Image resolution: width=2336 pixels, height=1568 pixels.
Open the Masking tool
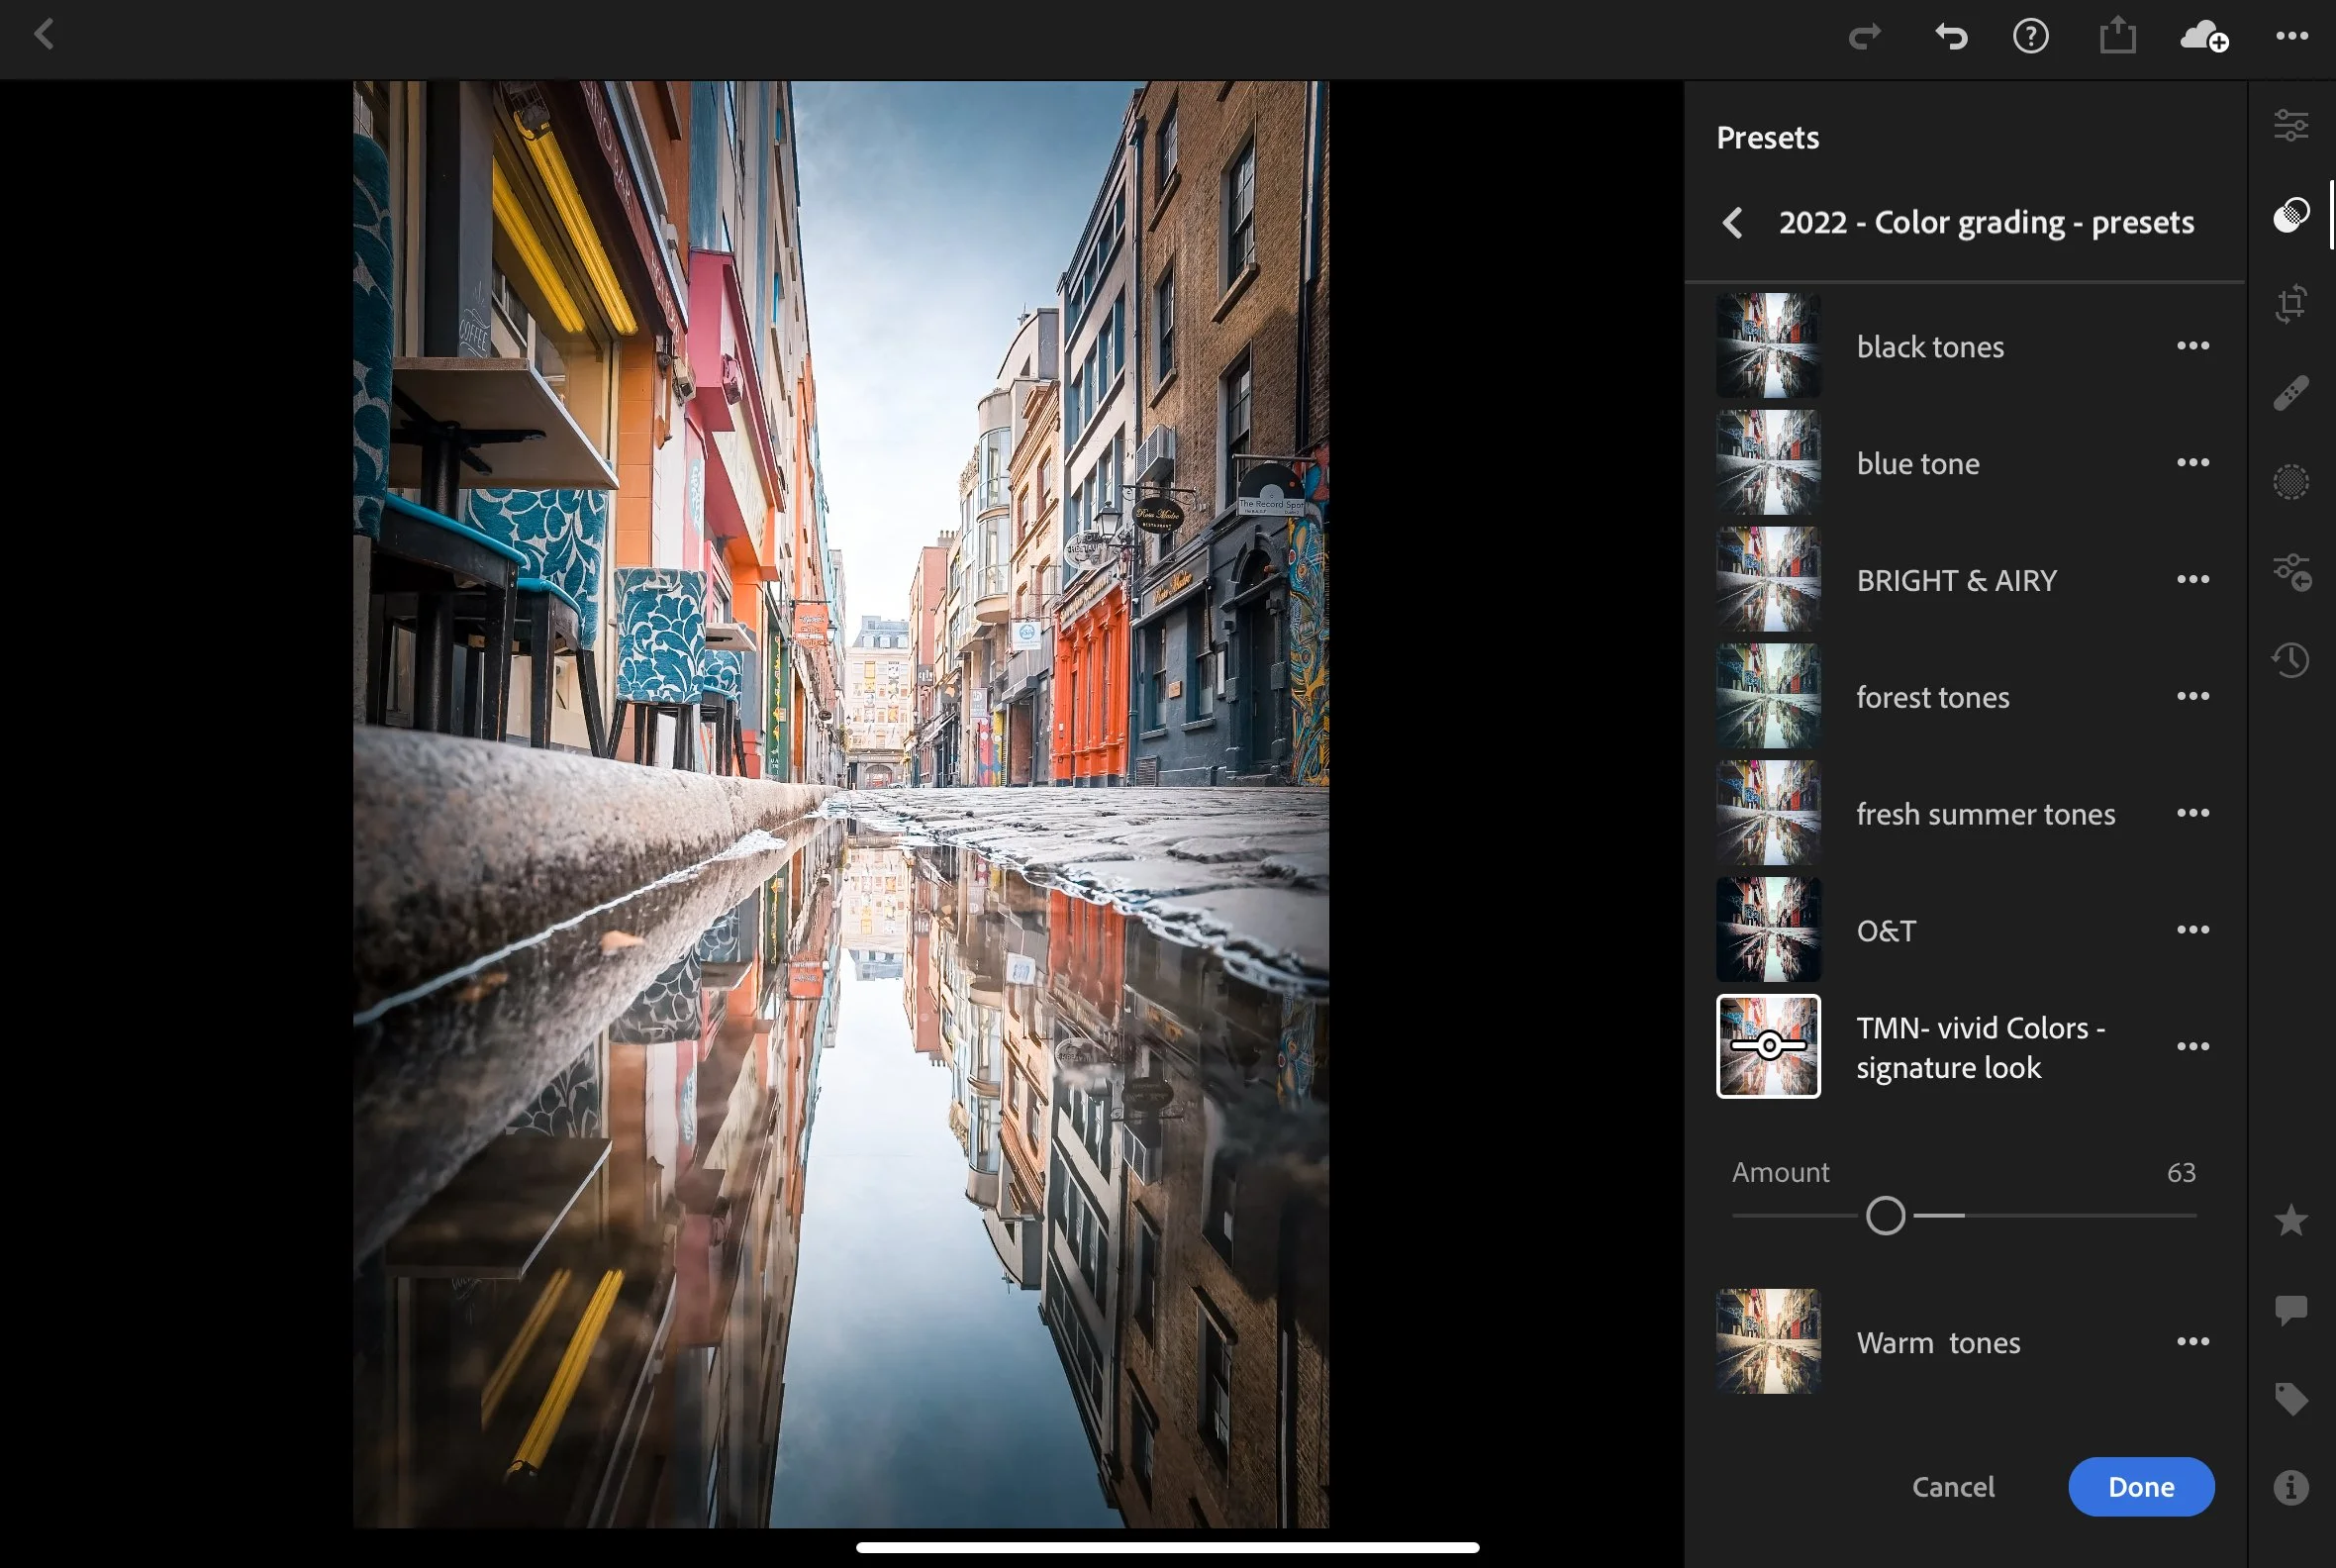[x=2290, y=482]
